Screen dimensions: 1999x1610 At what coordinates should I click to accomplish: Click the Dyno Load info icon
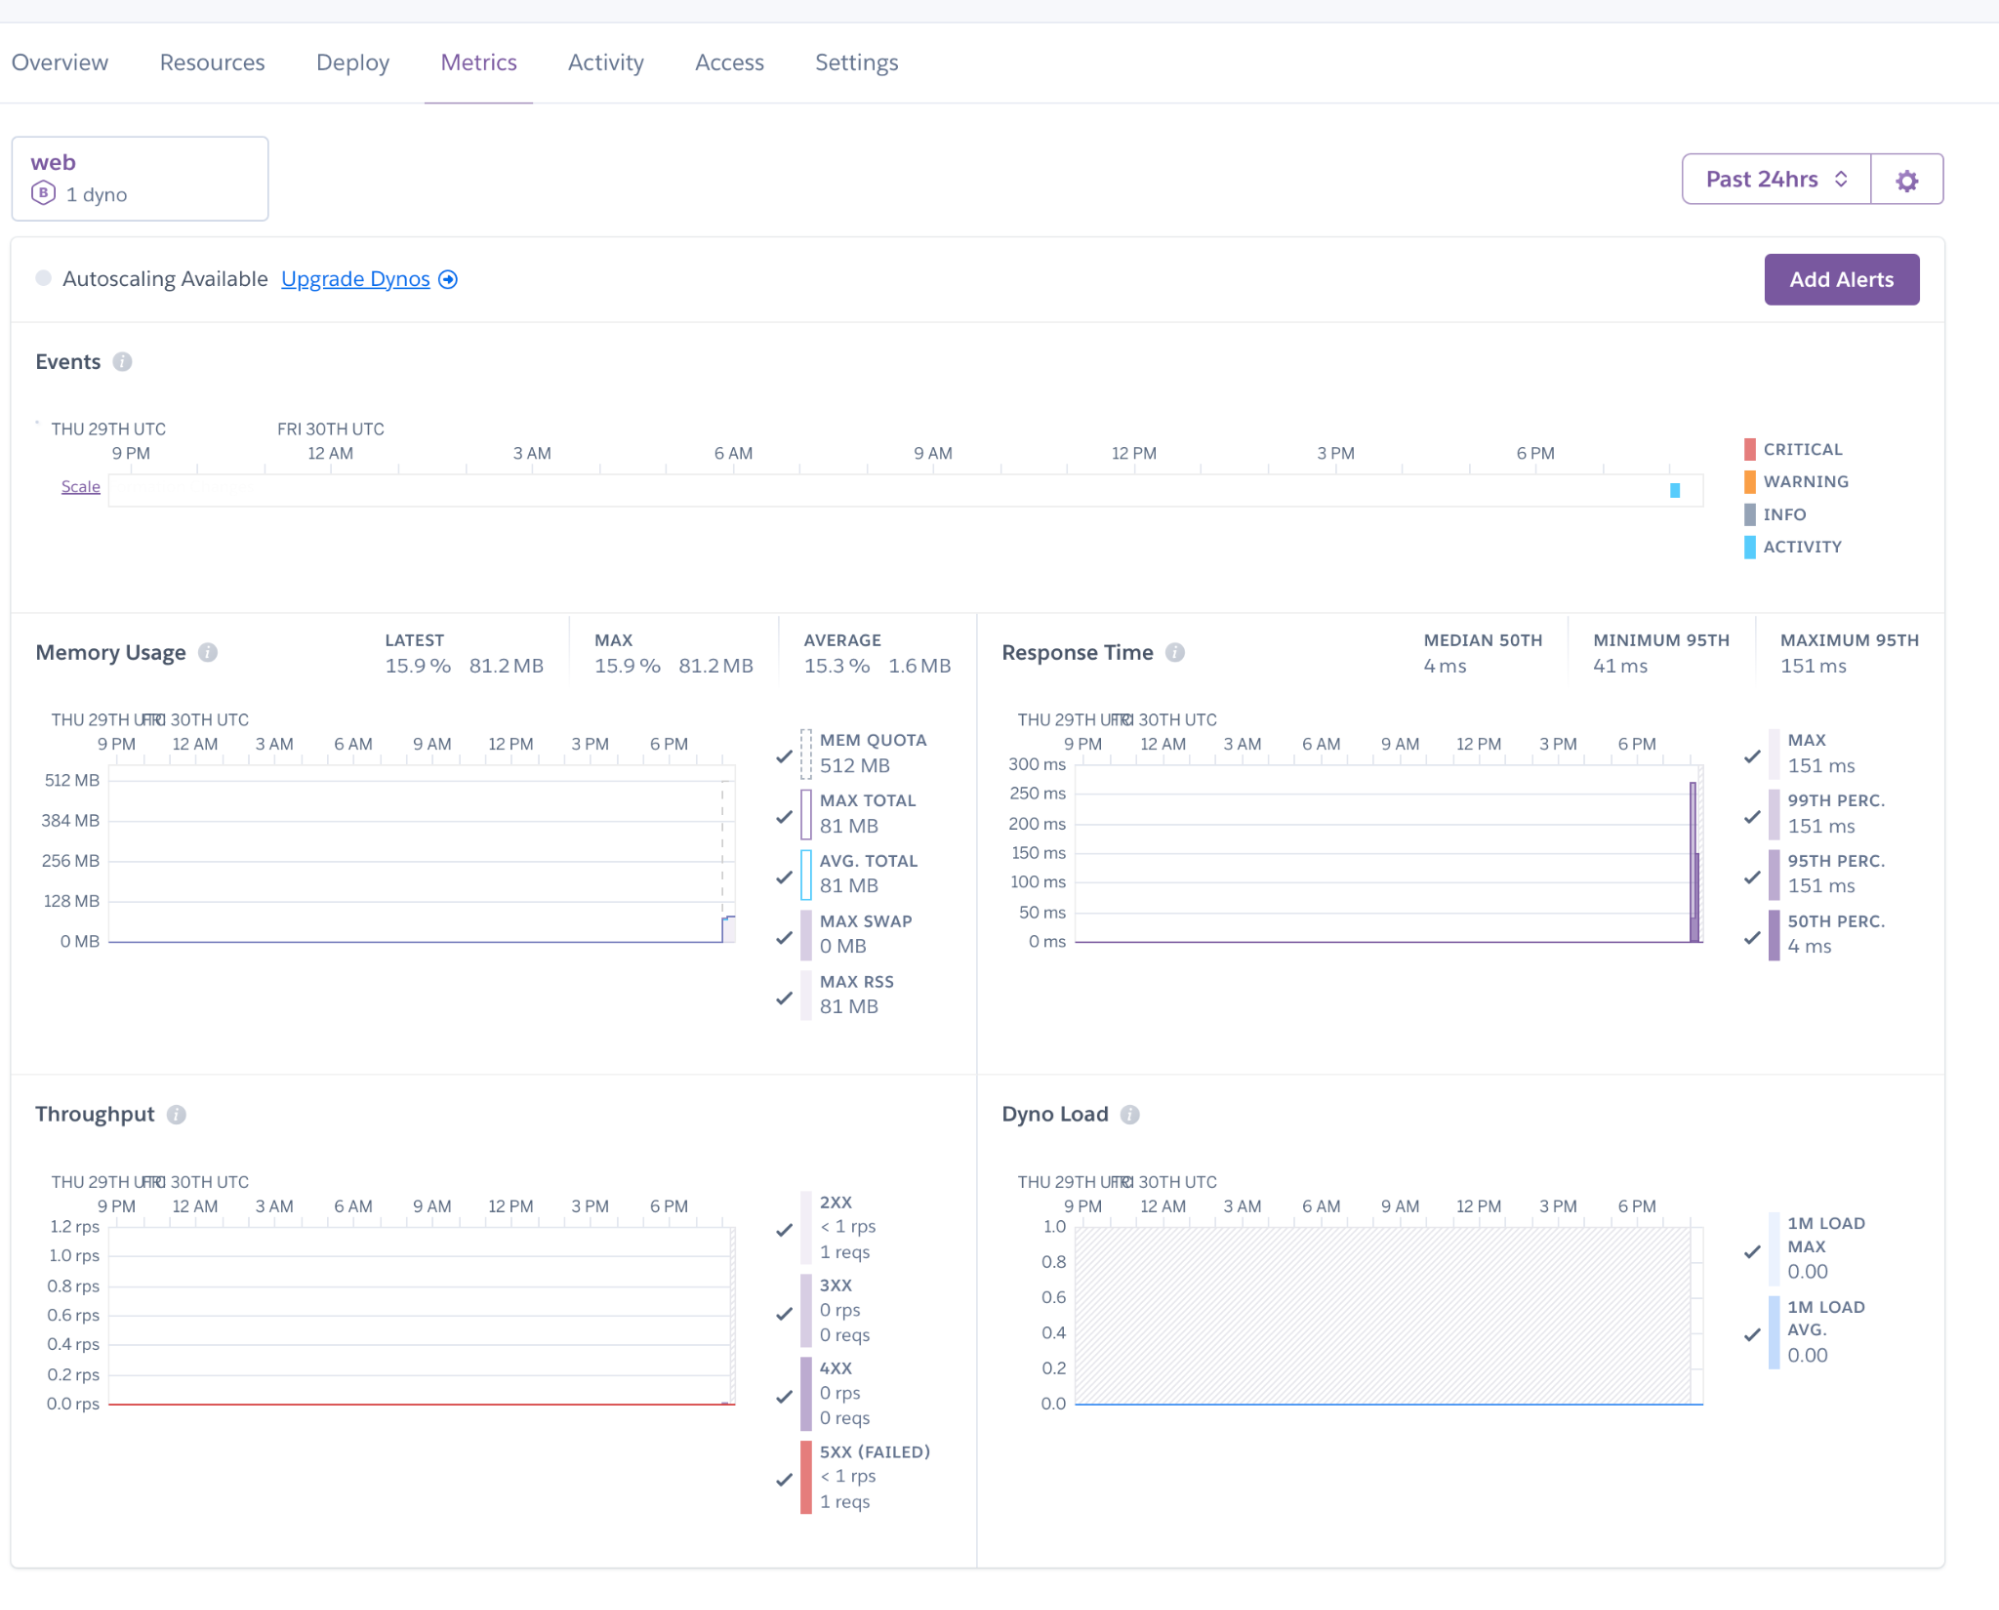1131,1114
